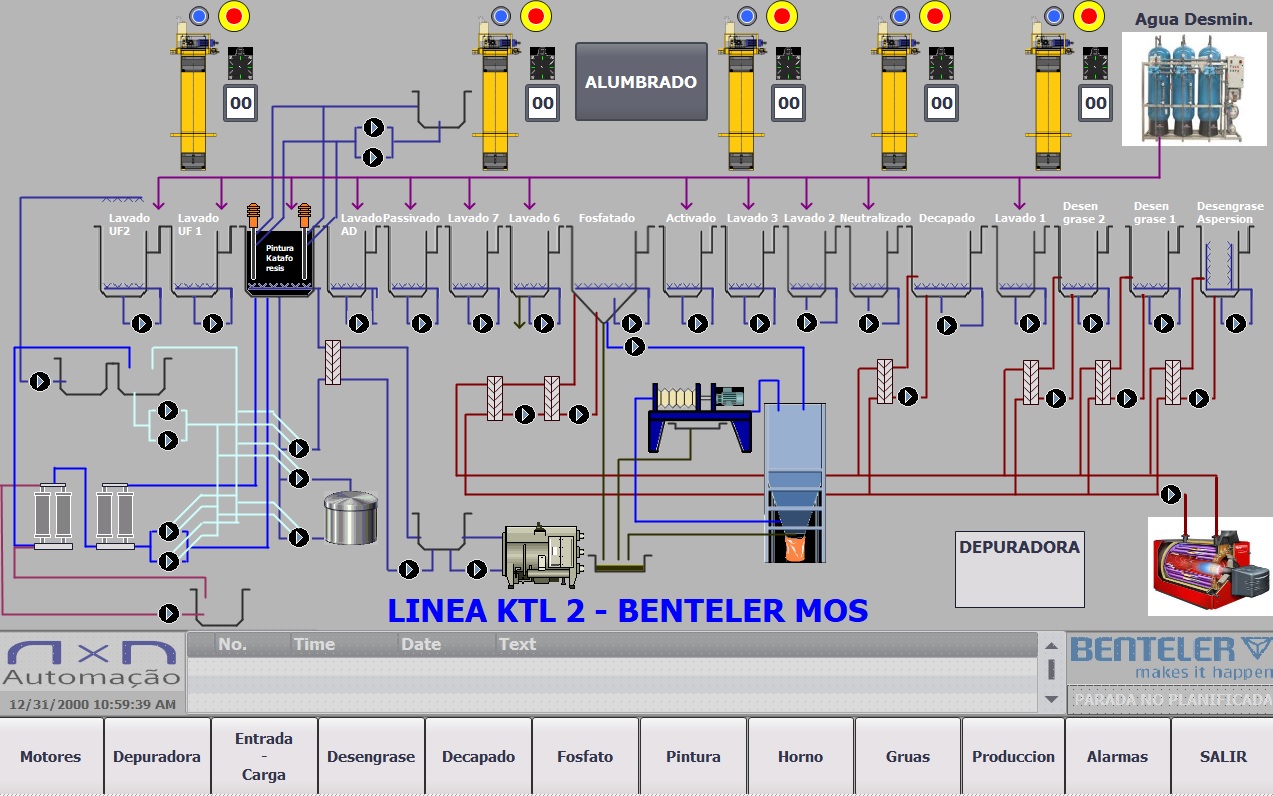Toggle red light of crane nearest Agua Desmin
This screenshot has height=796, width=1273.
1089,15
